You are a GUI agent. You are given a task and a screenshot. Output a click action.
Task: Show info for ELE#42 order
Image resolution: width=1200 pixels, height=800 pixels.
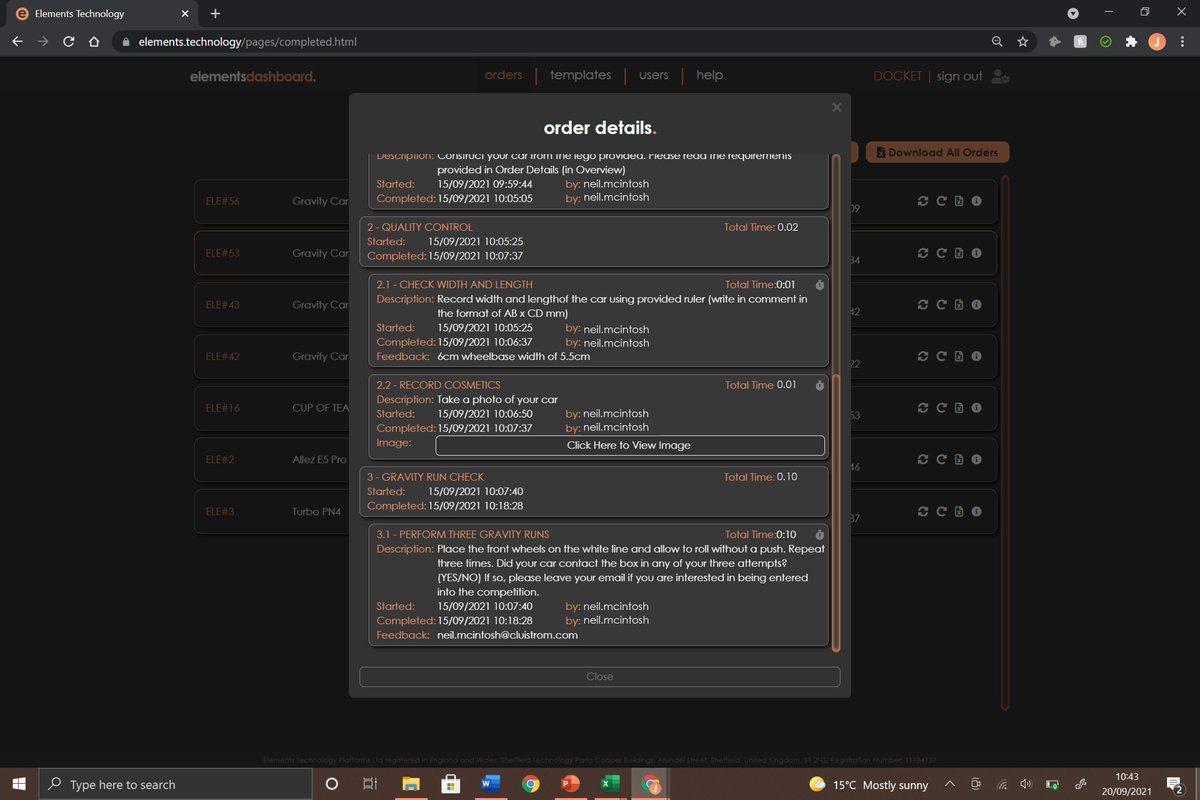tap(976, 356)
